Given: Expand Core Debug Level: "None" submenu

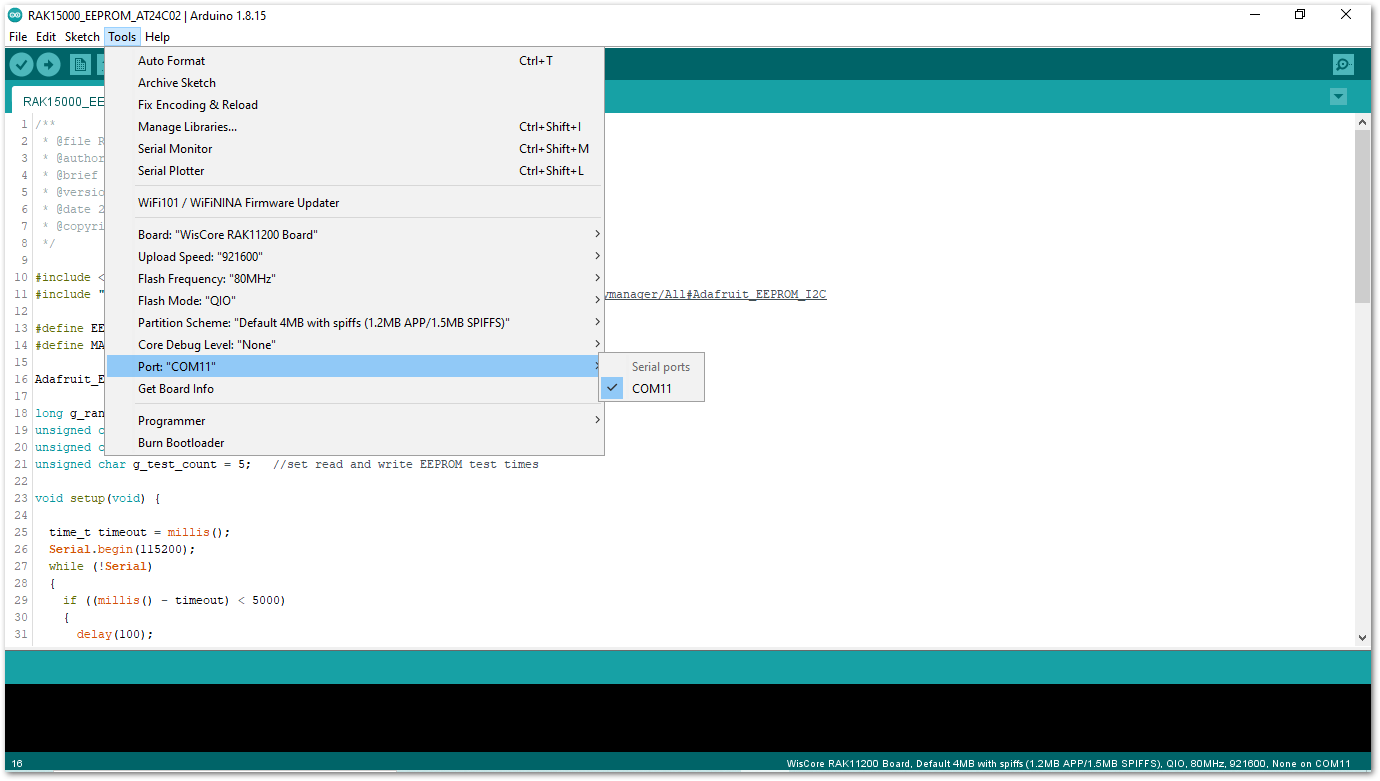Looking at the screenshot, I should pyautogui.click(x=355, y=345).
